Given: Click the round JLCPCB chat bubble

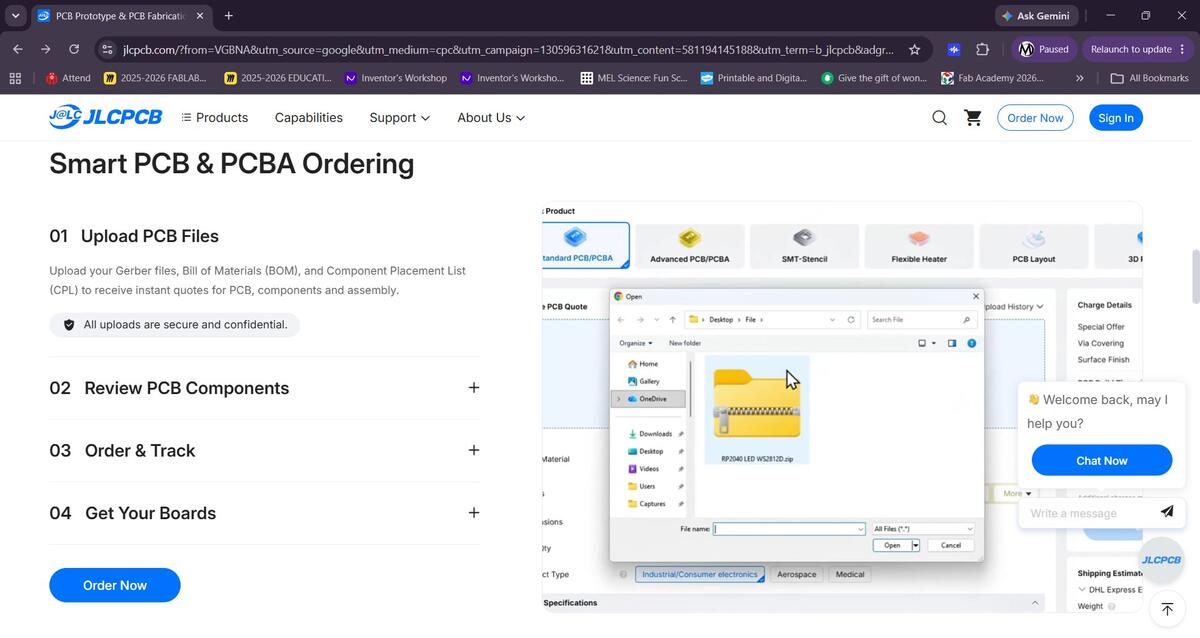Looking at the screenshot, I should (x=1161, y=560).
